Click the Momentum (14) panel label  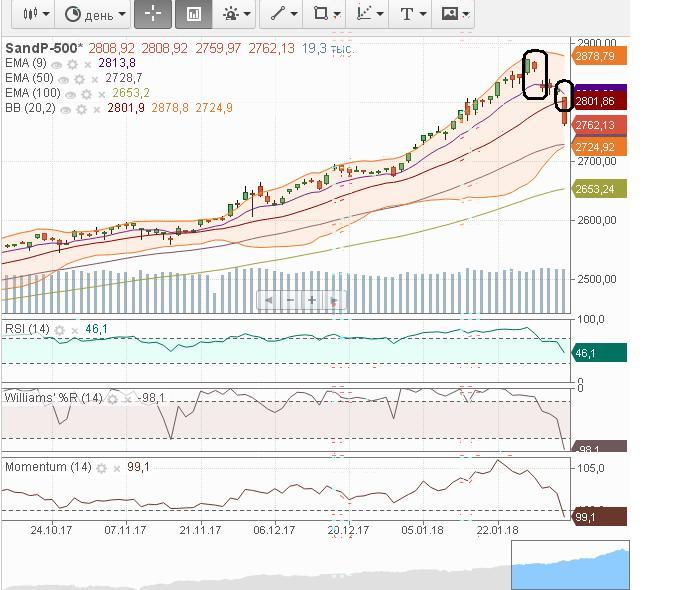tap(48, 467)
